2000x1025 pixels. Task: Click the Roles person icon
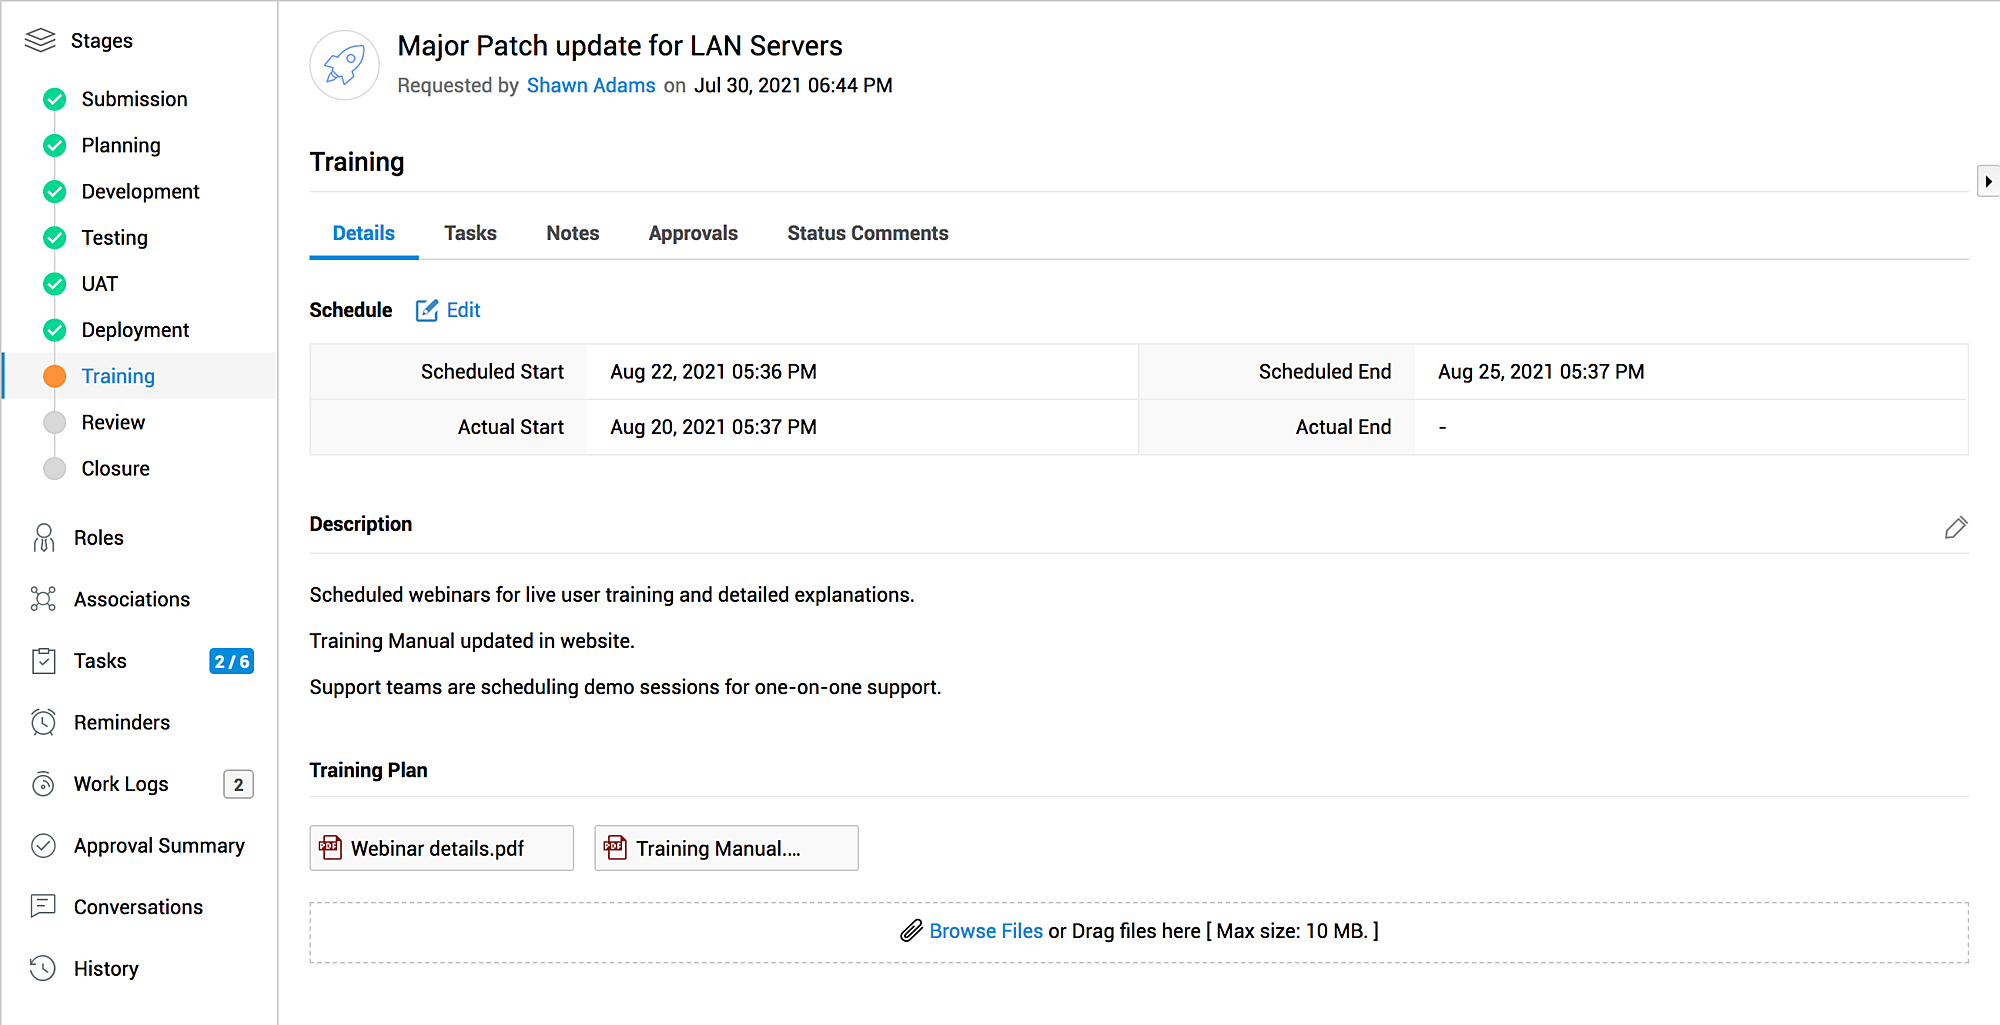pos(44,538)
